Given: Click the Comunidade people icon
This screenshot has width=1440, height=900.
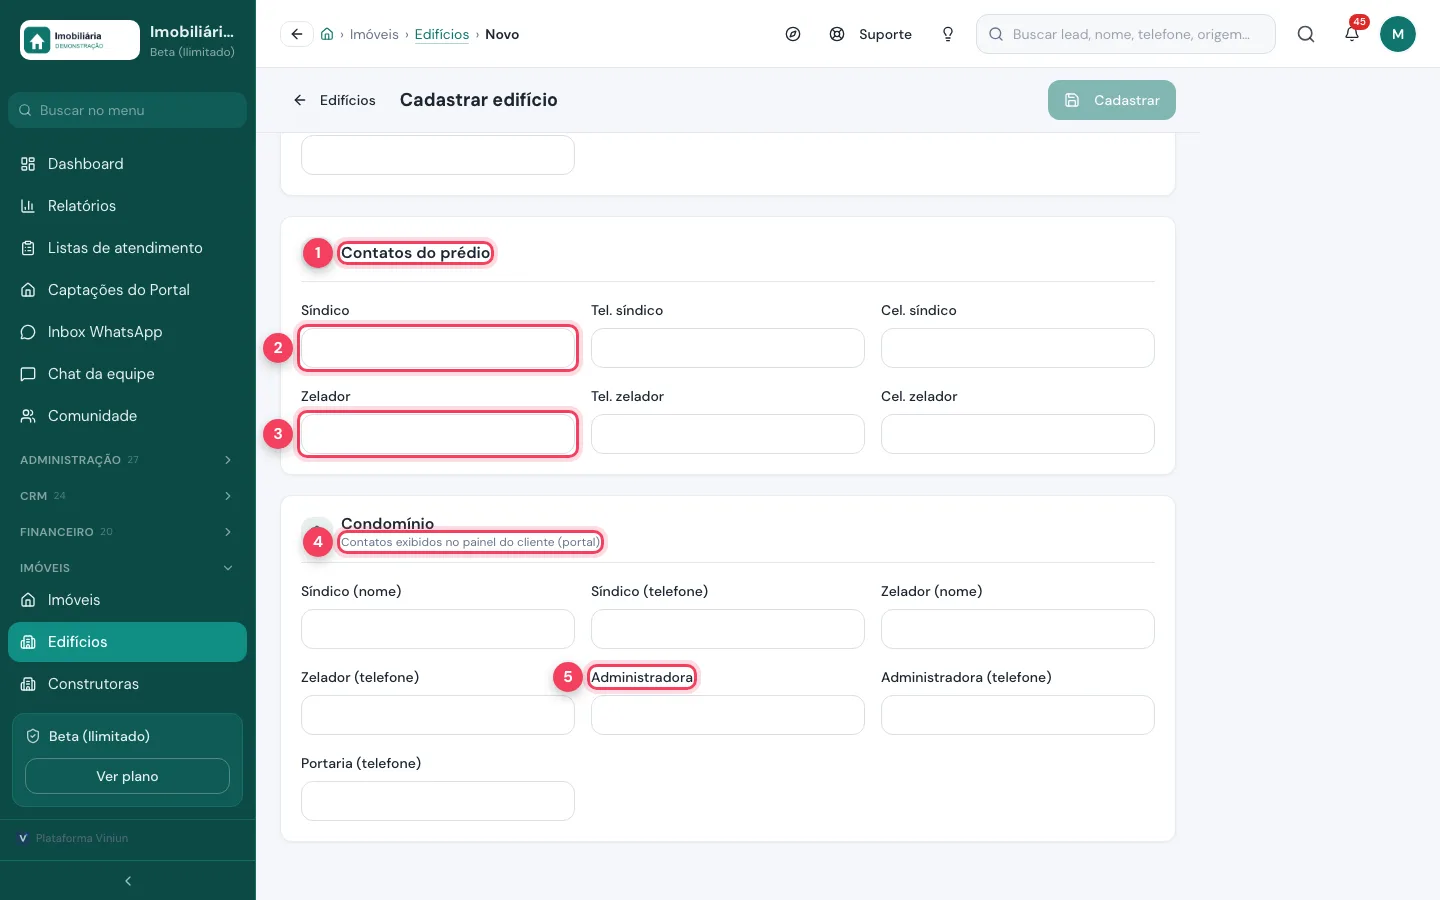Looking at the screenshot, I should (28, 416).
